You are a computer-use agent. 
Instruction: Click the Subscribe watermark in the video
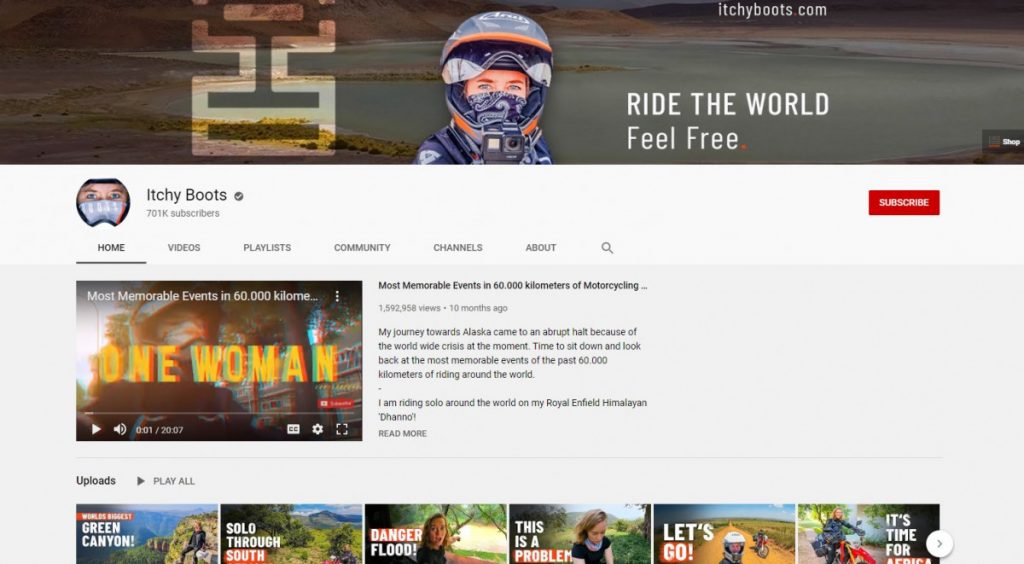click(336, 404)
